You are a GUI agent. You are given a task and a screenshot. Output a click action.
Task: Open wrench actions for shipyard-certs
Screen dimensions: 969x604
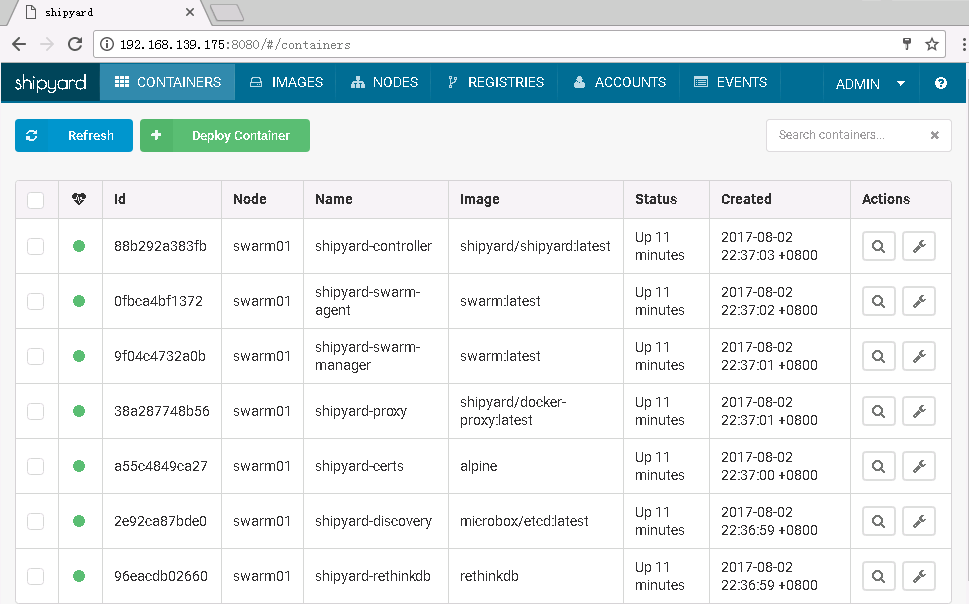[919, 466]
